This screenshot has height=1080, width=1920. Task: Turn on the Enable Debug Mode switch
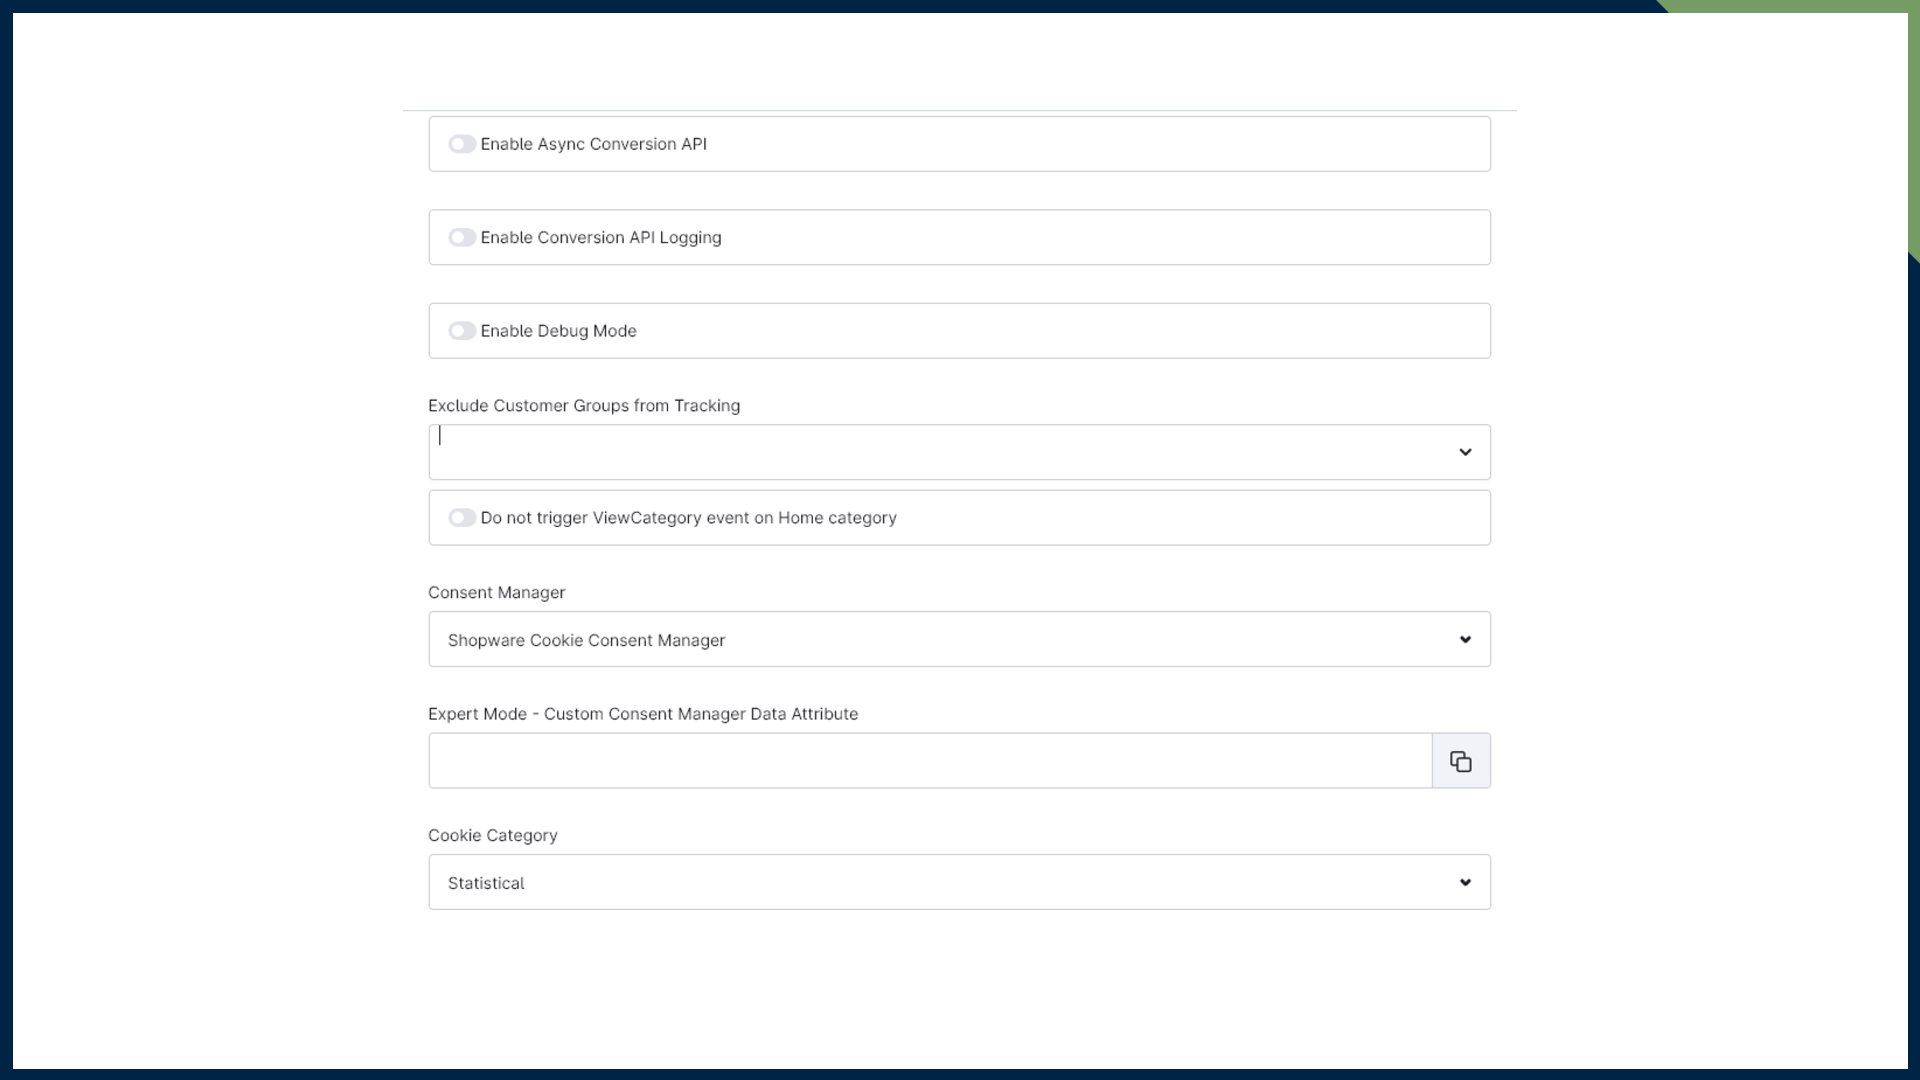tap(461, 331)
